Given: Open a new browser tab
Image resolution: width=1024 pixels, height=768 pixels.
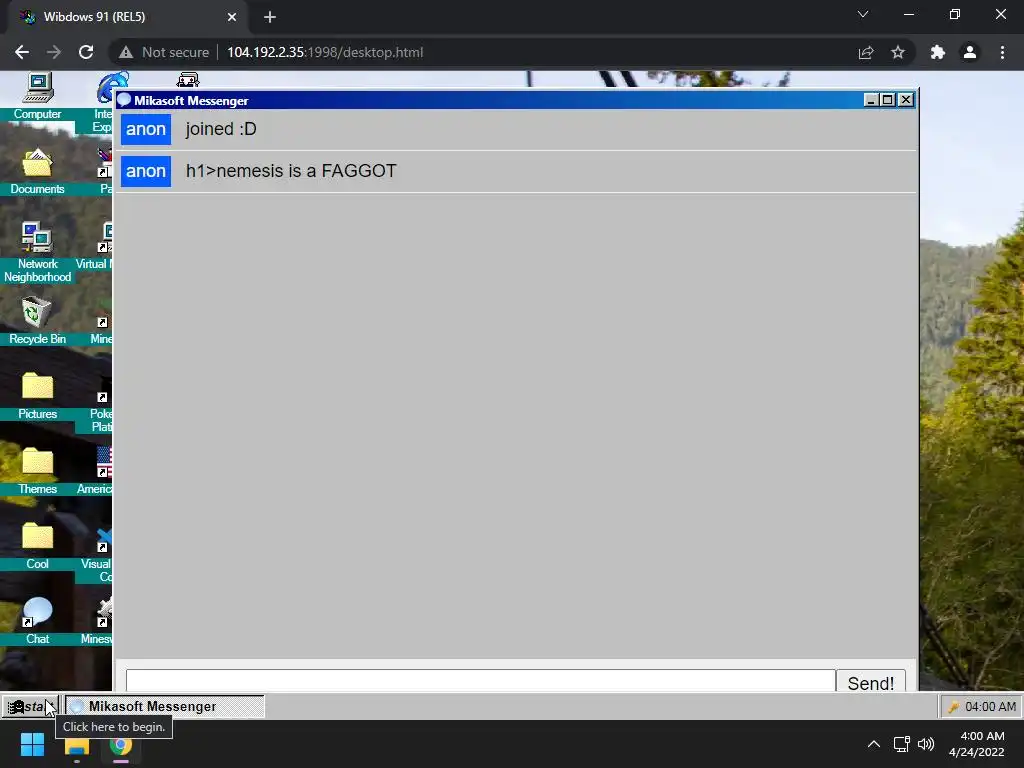Looking at the screenshot, I should (270, 17).
